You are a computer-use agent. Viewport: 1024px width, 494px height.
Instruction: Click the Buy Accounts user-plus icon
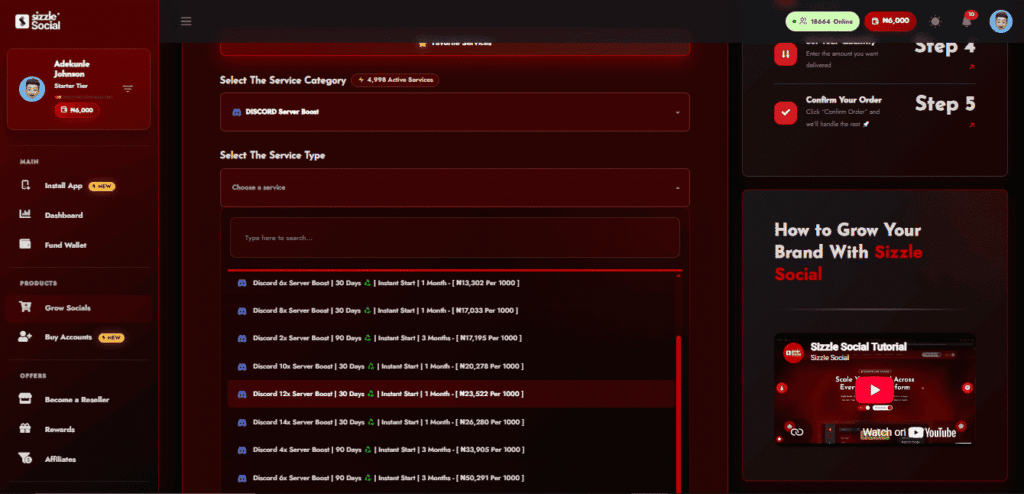(x=25, y=337)
